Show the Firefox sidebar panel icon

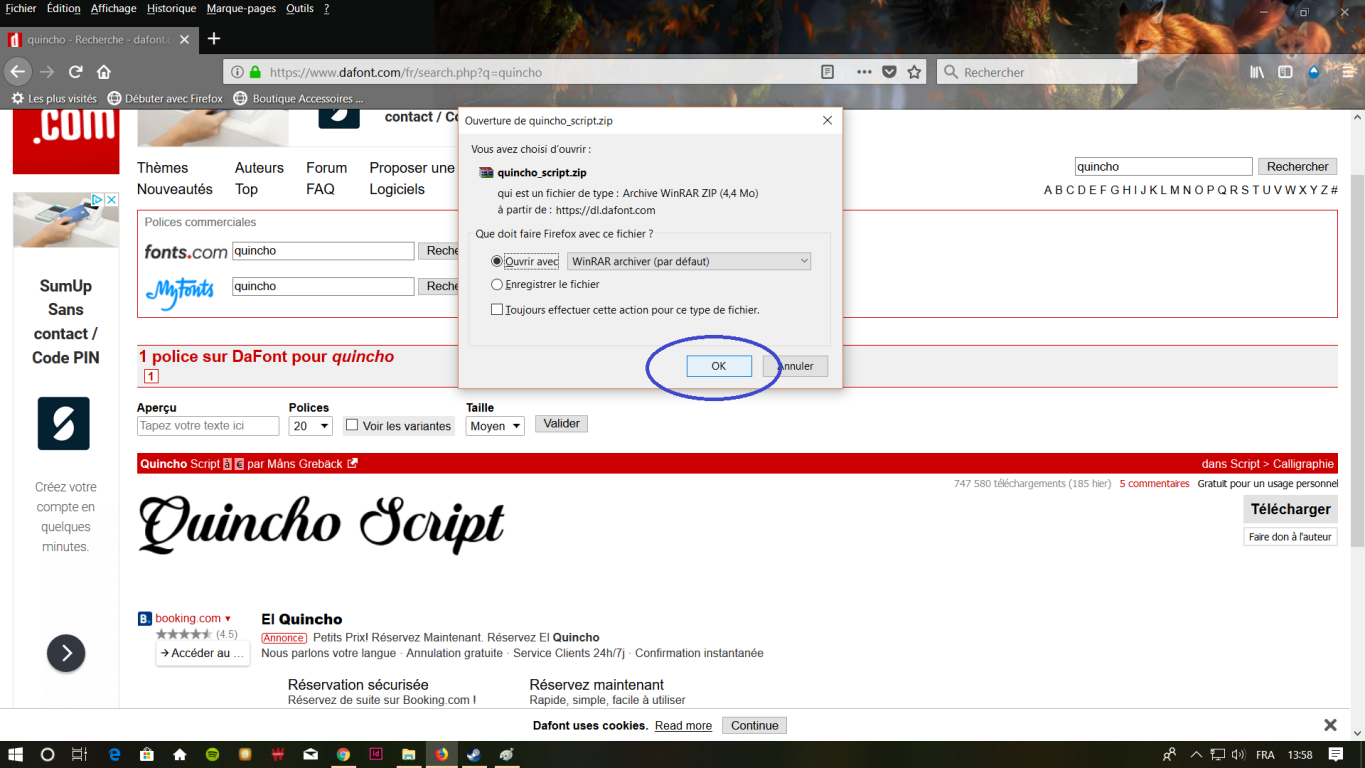[x=1286, y=72]
